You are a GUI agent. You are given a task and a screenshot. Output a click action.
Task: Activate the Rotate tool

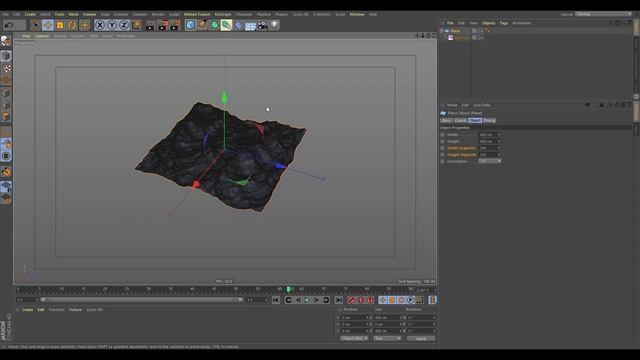(72, 25)
